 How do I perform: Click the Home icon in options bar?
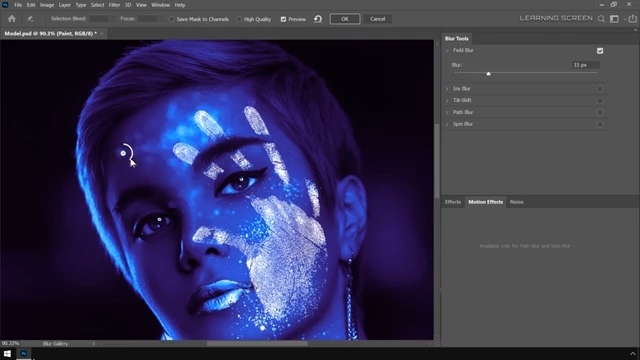point(12,19)
